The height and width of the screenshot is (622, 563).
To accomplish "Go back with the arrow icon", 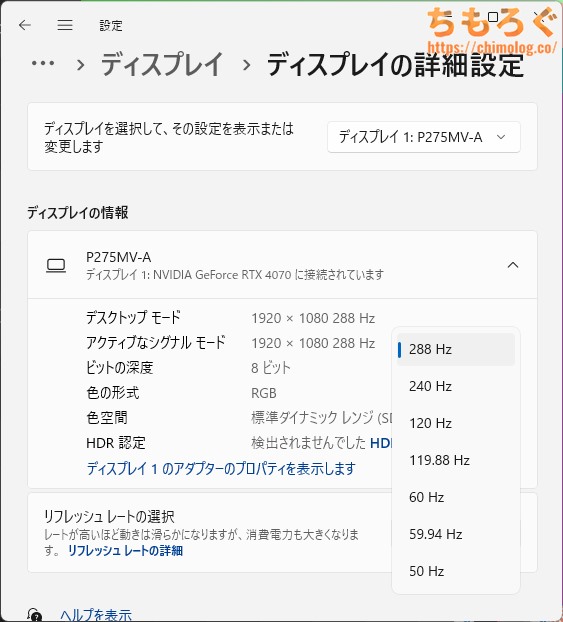I will pyautogui.click(x=25, y=25).
